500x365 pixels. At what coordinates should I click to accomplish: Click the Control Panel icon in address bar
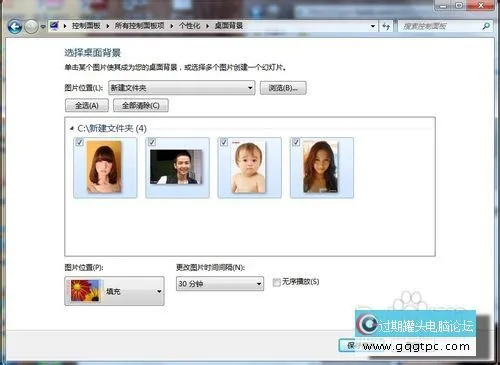tap(54, 26)
